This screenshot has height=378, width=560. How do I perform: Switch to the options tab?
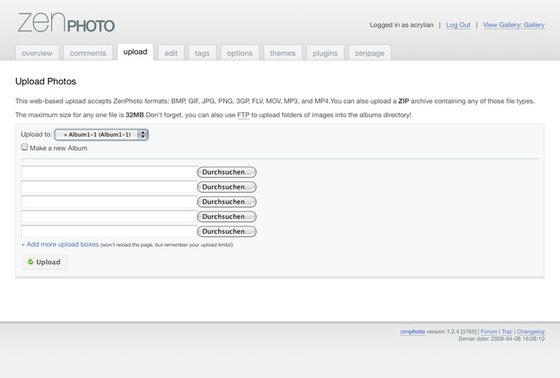240,53
